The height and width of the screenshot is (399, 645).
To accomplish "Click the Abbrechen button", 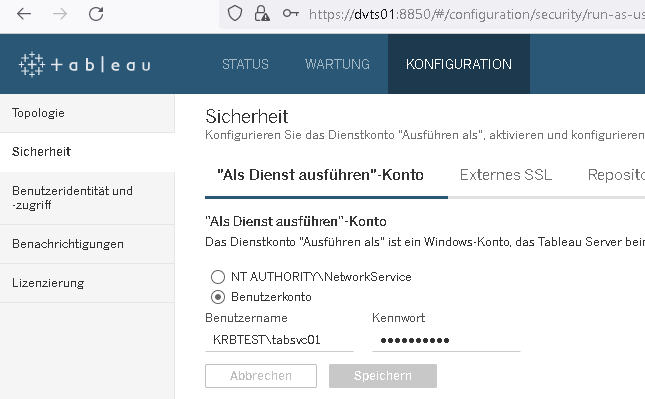I will (261, 376).
